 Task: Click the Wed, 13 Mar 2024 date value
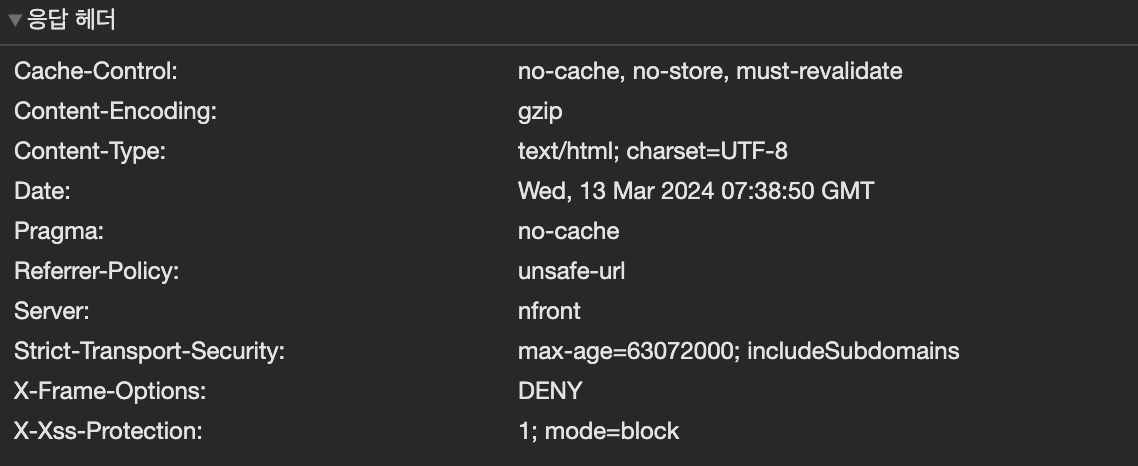(696, 192)
